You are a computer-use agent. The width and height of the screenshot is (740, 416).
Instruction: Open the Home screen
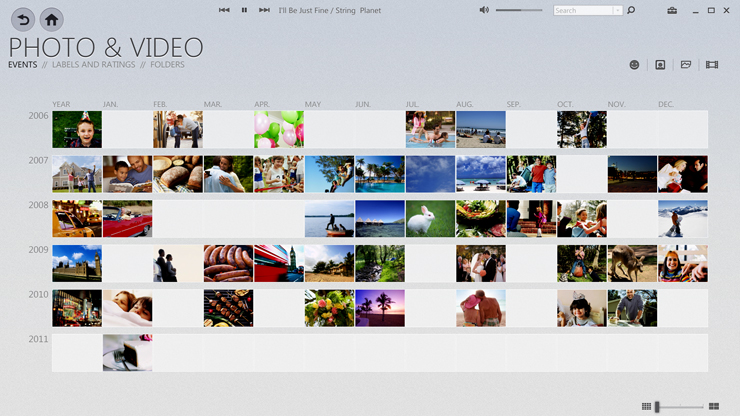(x=51, y=19)
